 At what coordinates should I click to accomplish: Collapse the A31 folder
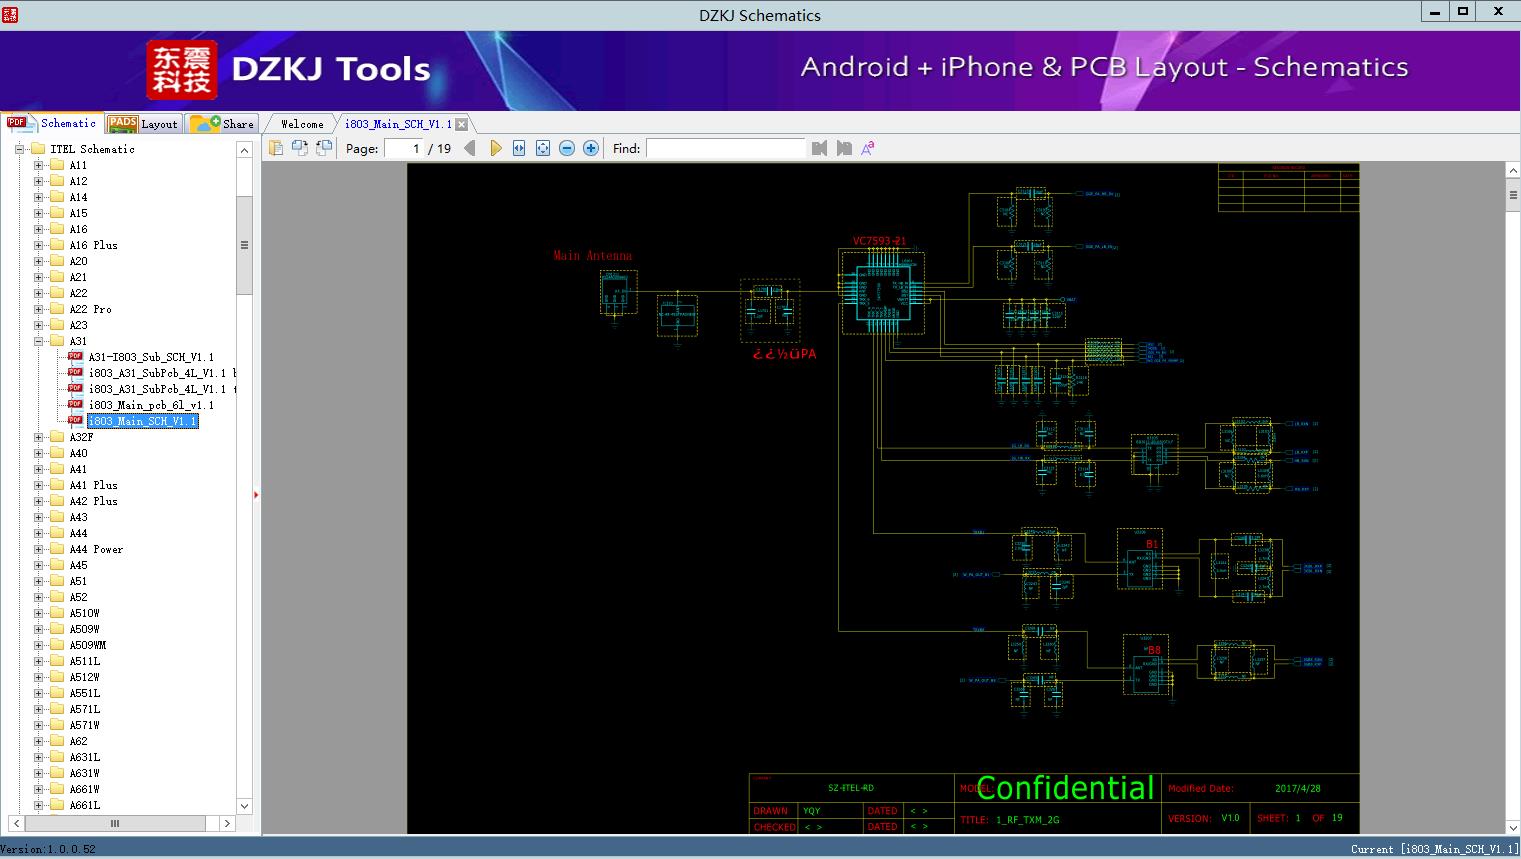pos(39,341)
